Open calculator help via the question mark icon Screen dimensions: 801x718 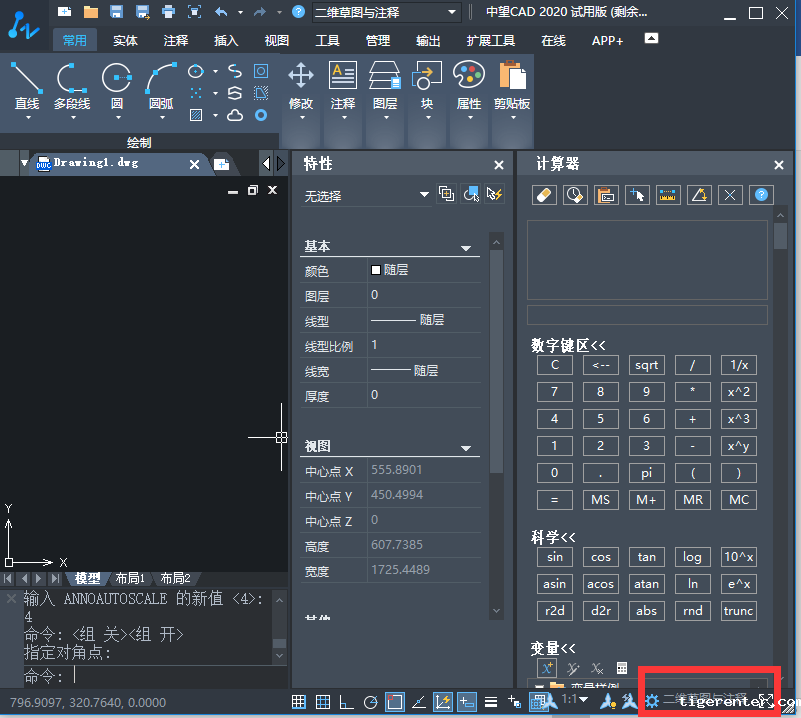click(x=761, y=194)
